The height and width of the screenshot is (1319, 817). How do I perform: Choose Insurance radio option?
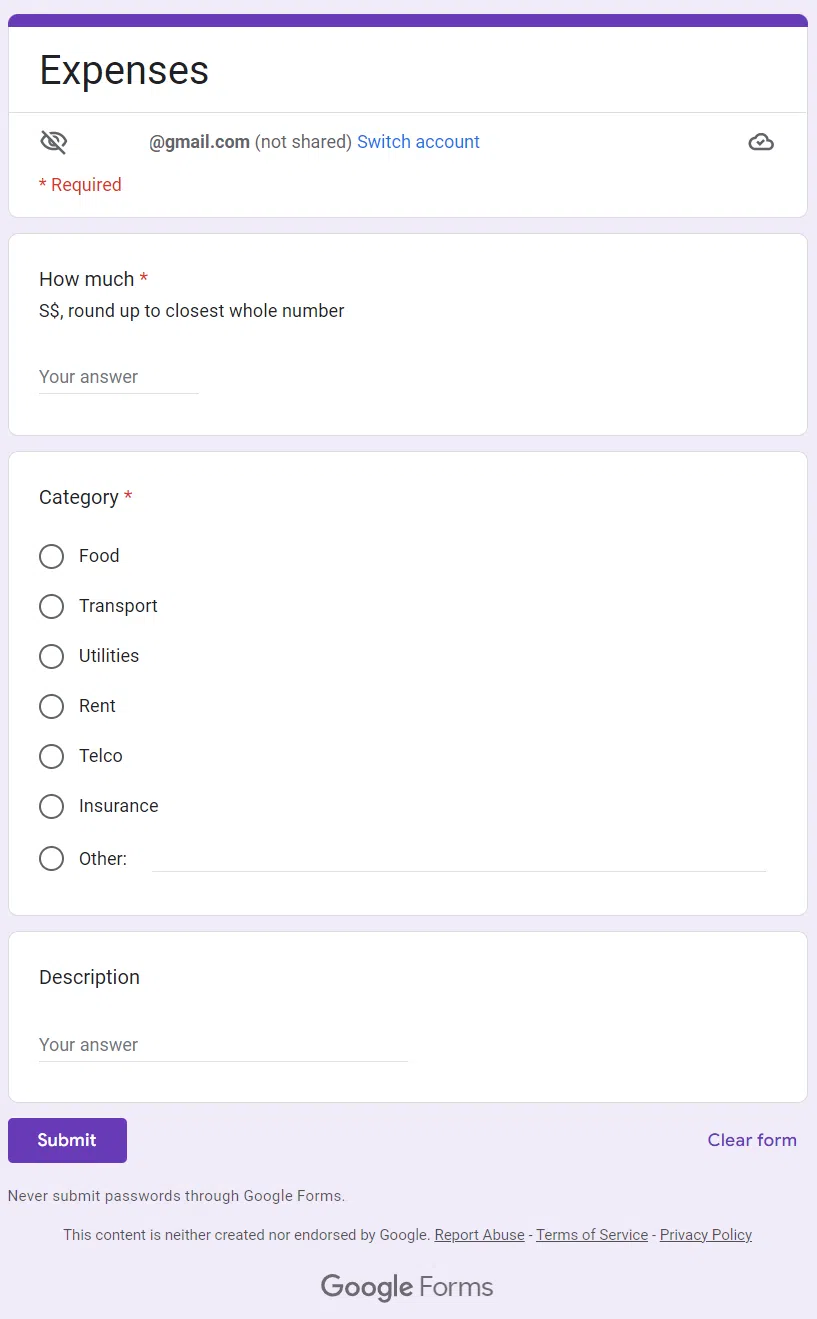click(x=51, y=806)
